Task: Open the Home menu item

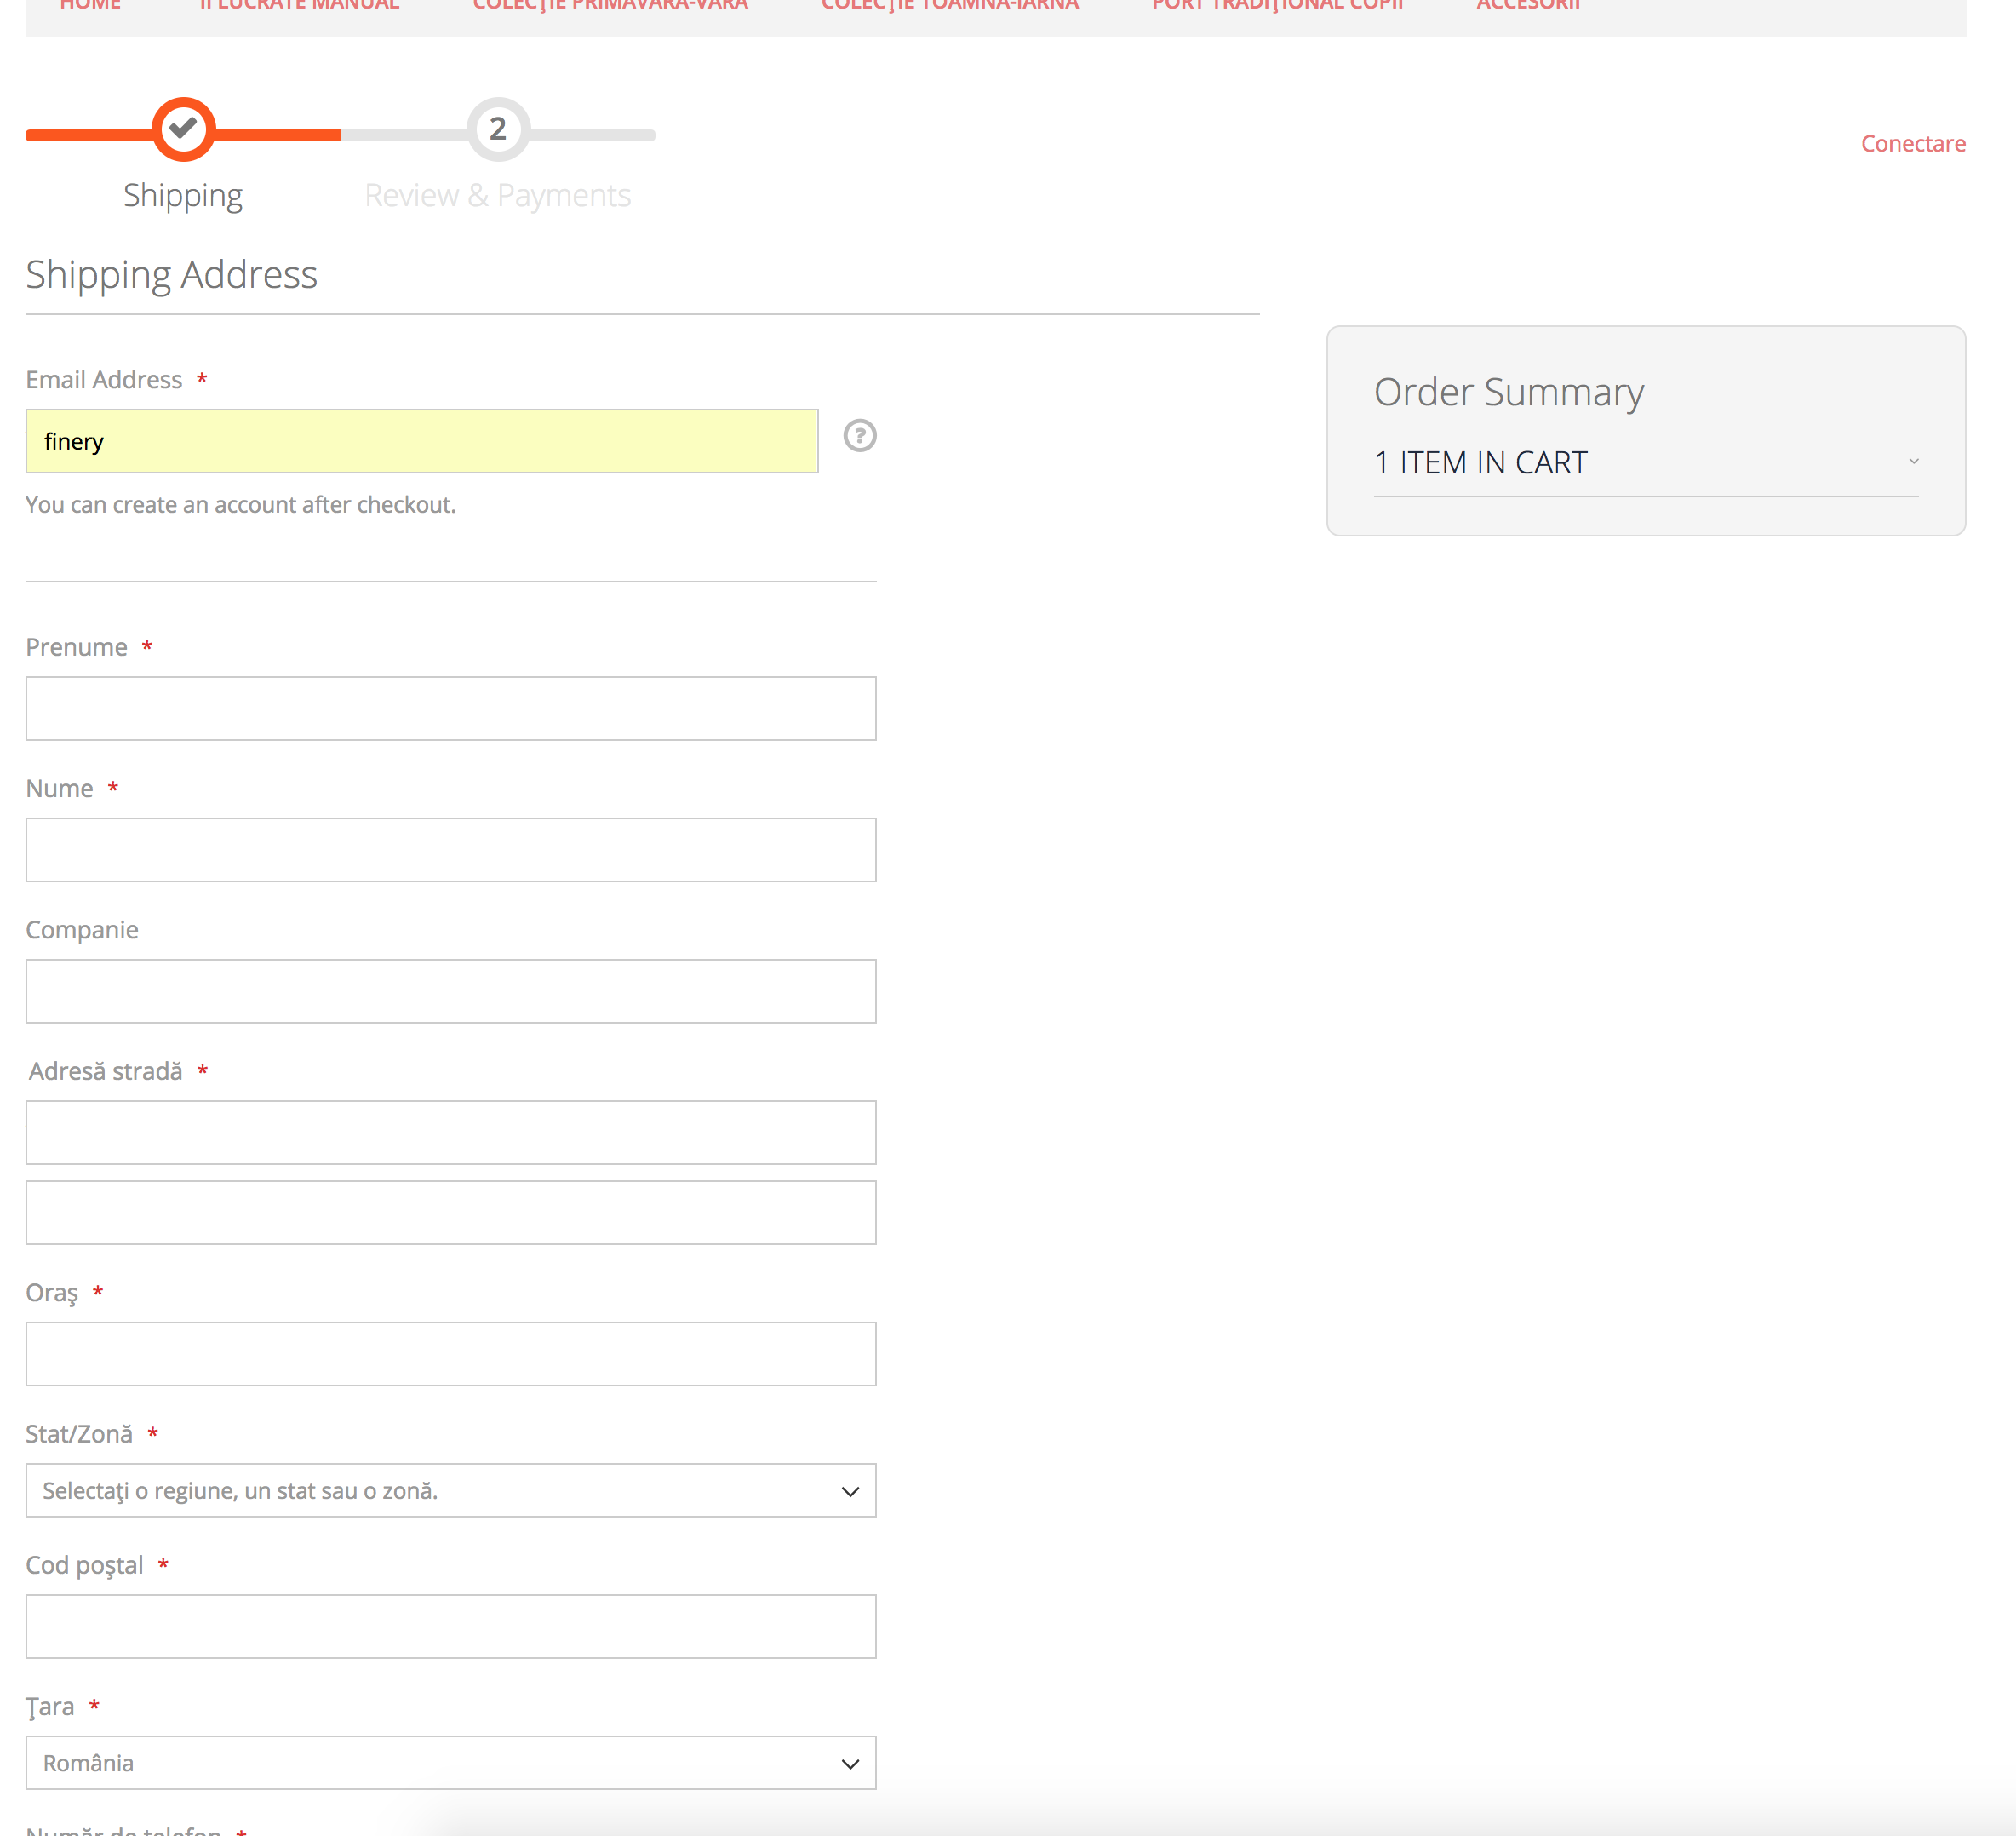Action: (x=90, y=6)
